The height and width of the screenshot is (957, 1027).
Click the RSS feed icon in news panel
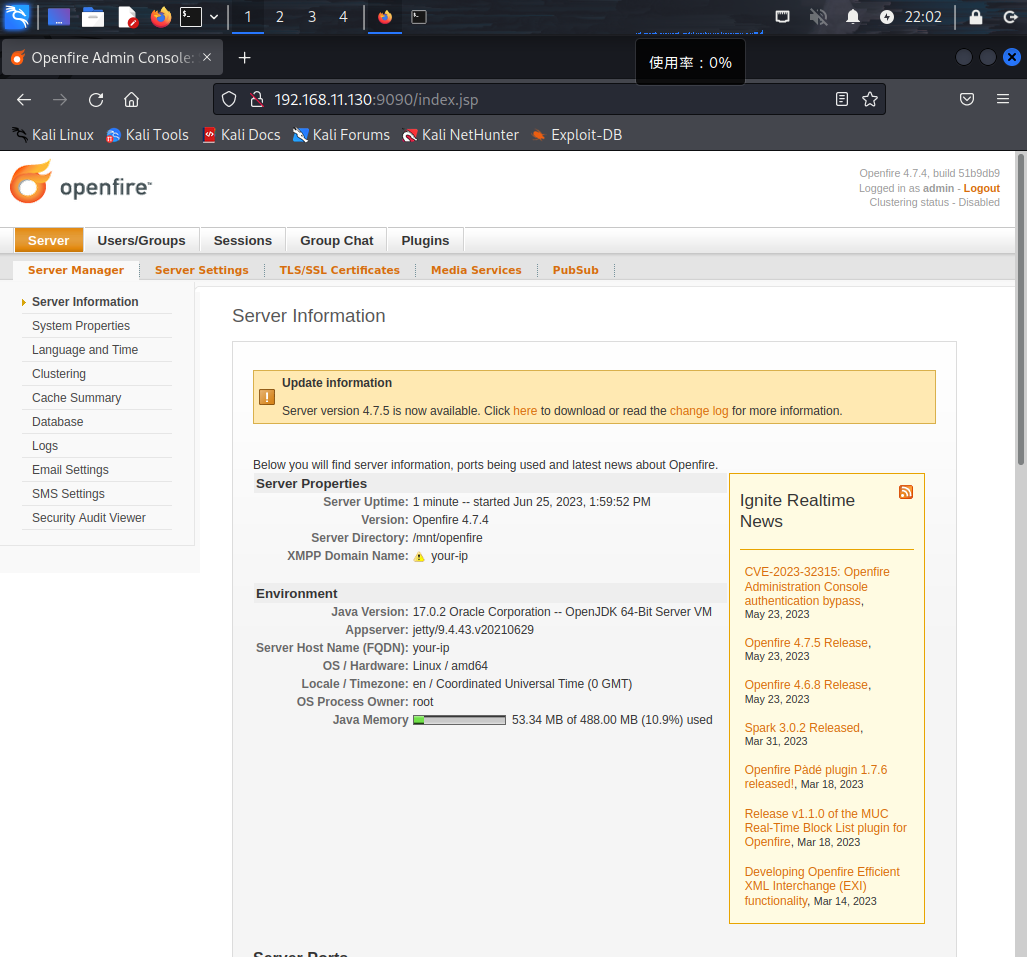tap(906, 492)
